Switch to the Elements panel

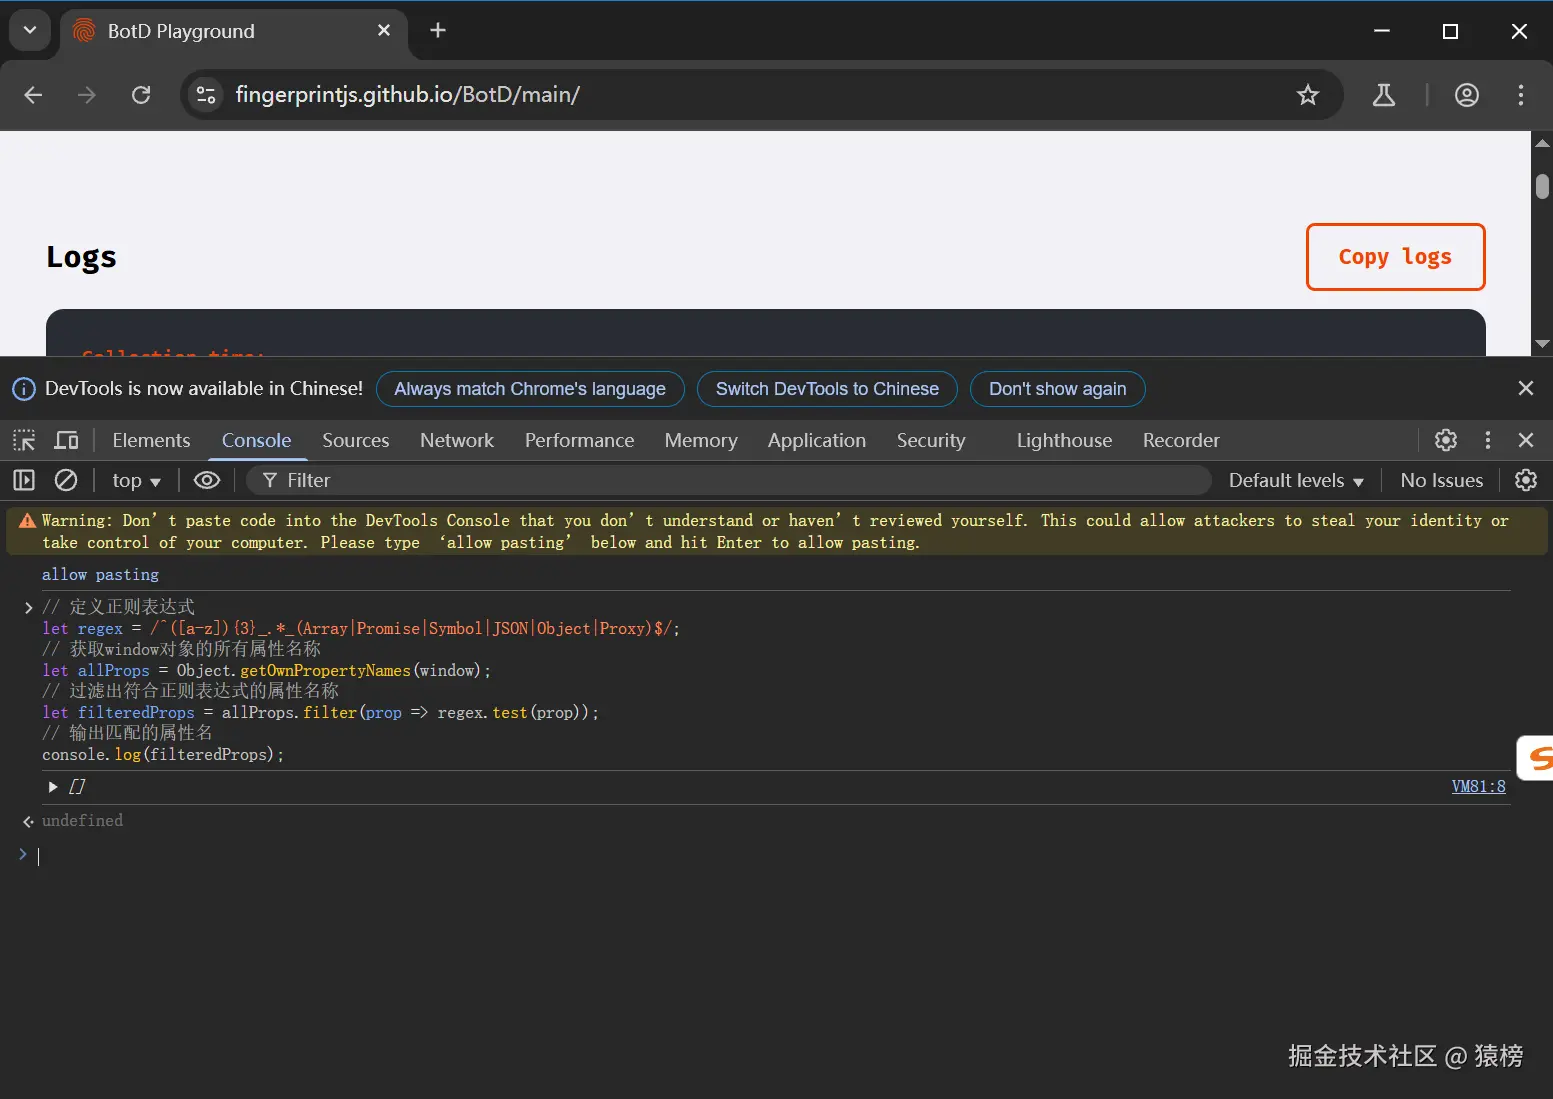(151, 440)
